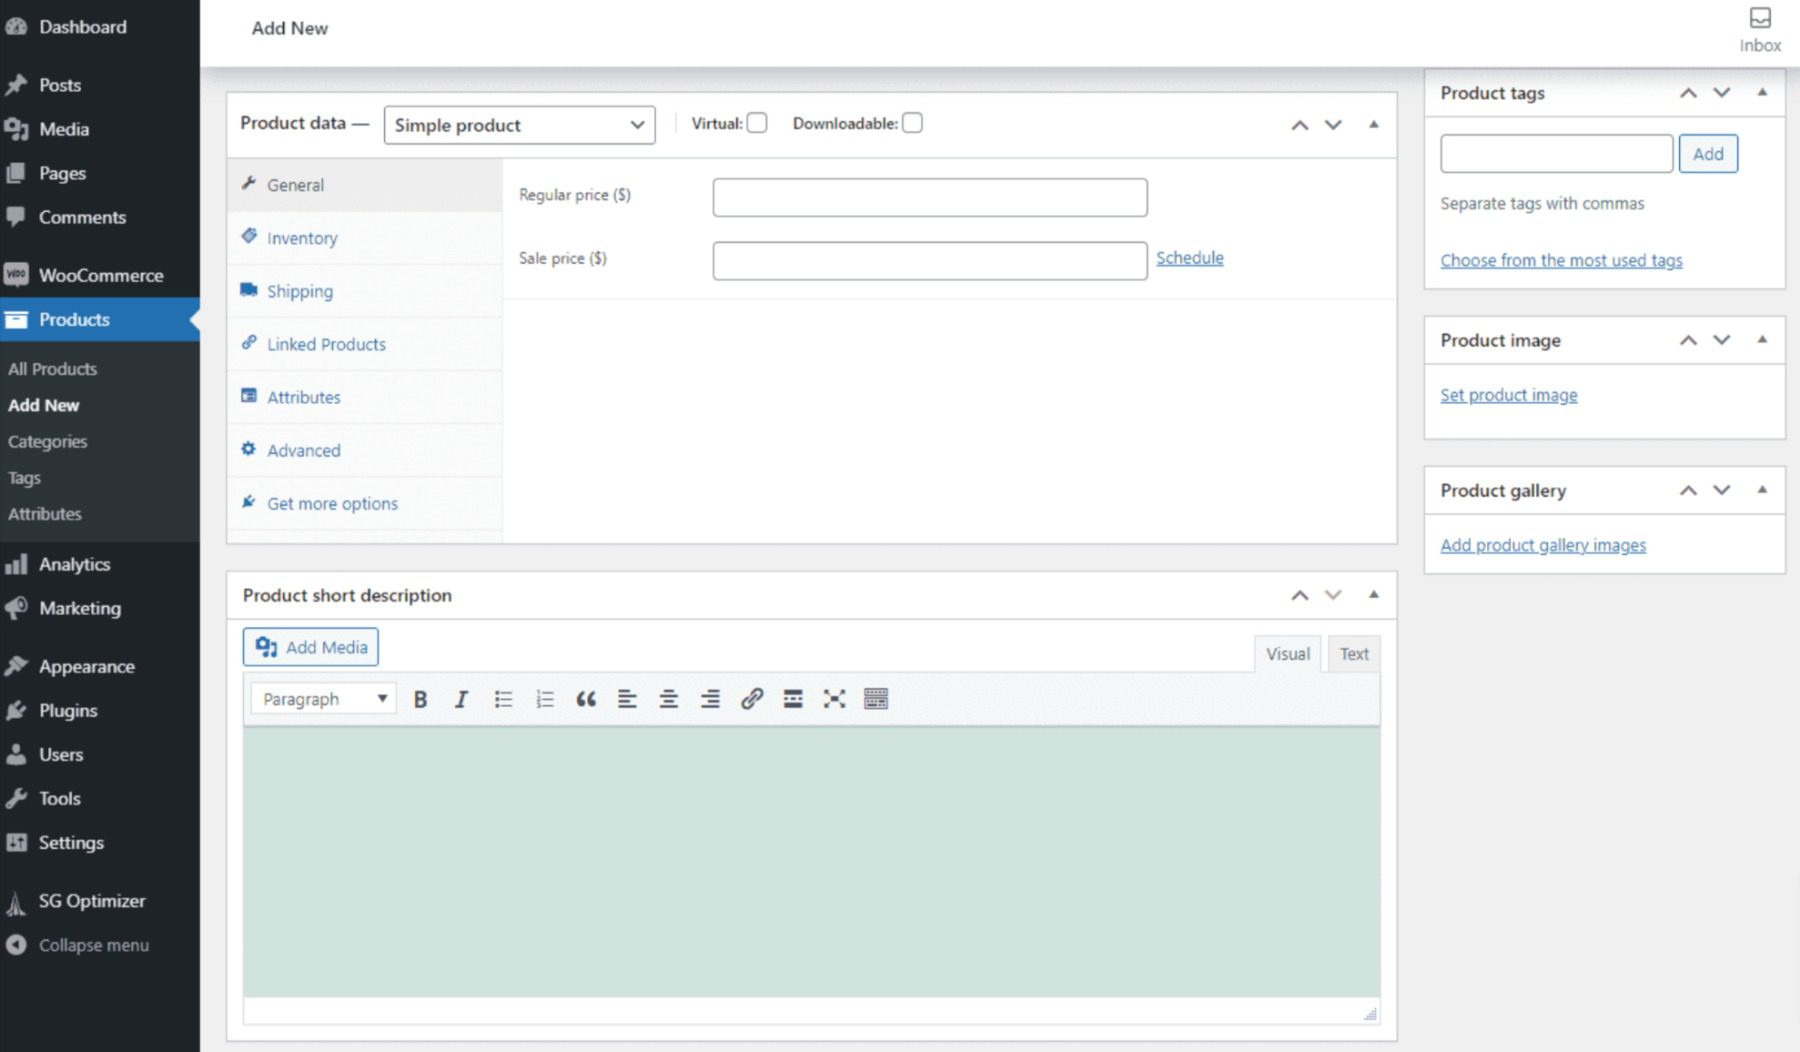Open Schedule for sale price
This screenshot has width=1800, height=1052.
click(x=1189, y=257)
